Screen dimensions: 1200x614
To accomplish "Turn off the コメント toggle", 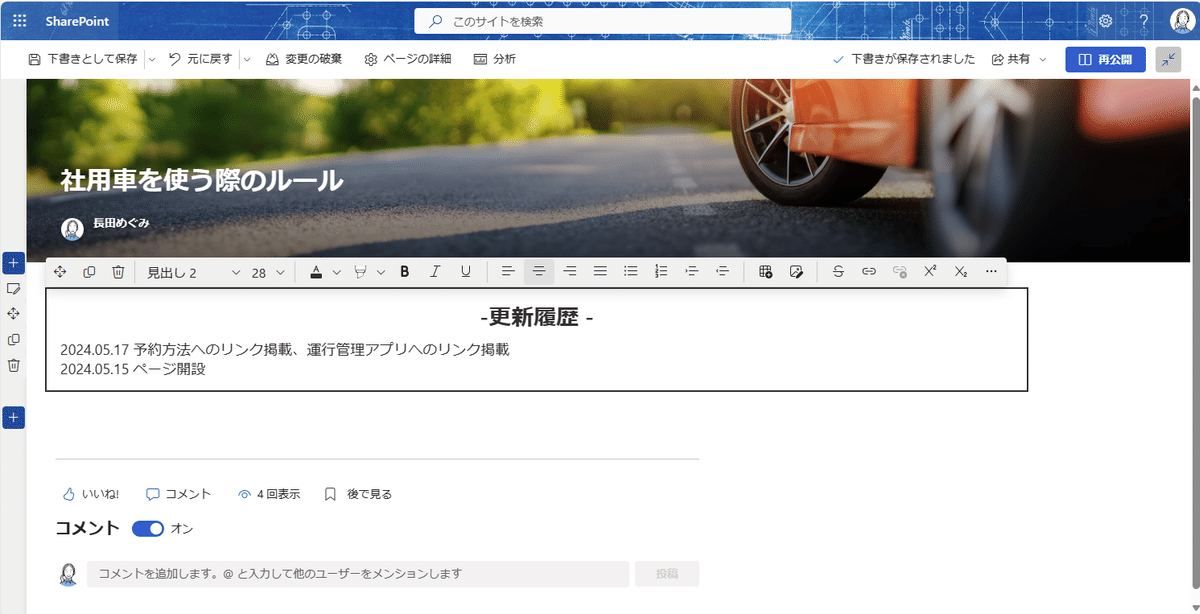I will pos(148,528).
